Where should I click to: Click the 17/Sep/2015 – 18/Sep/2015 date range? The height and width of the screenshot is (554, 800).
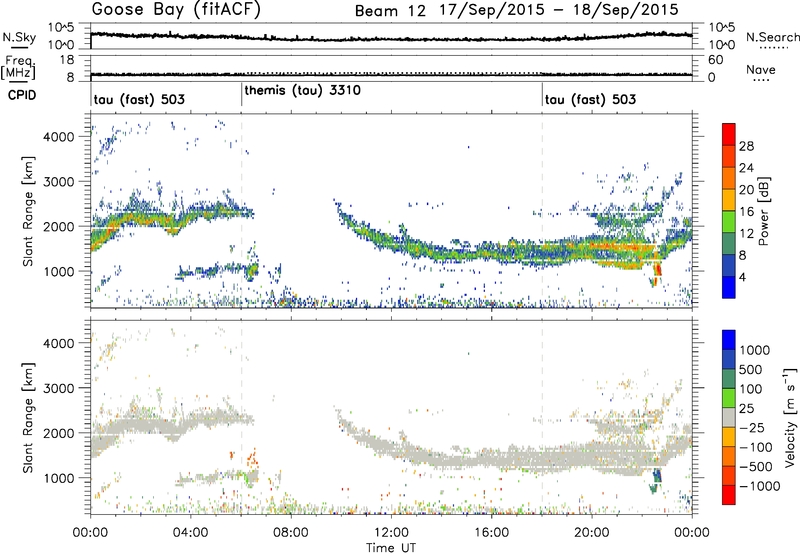560,10
